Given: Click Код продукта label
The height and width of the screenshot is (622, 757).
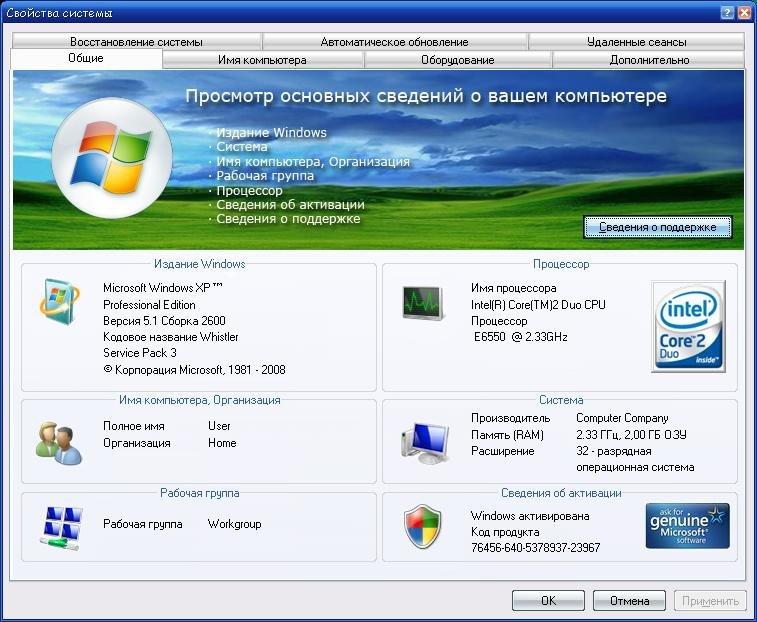Looking at the screenshot, I should [x=505, y=532].
